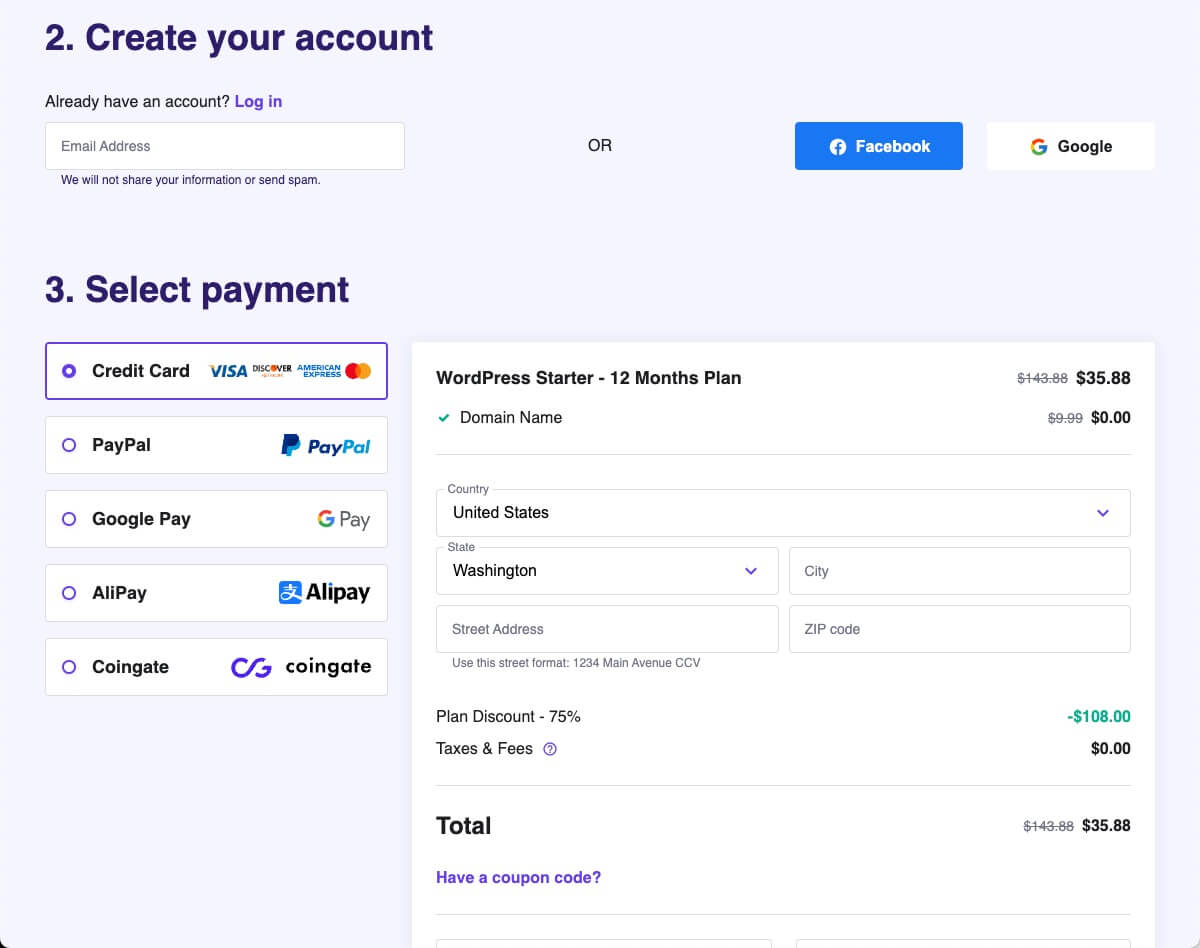
Task: Click the American Express logo
Action: pos(319,371)
